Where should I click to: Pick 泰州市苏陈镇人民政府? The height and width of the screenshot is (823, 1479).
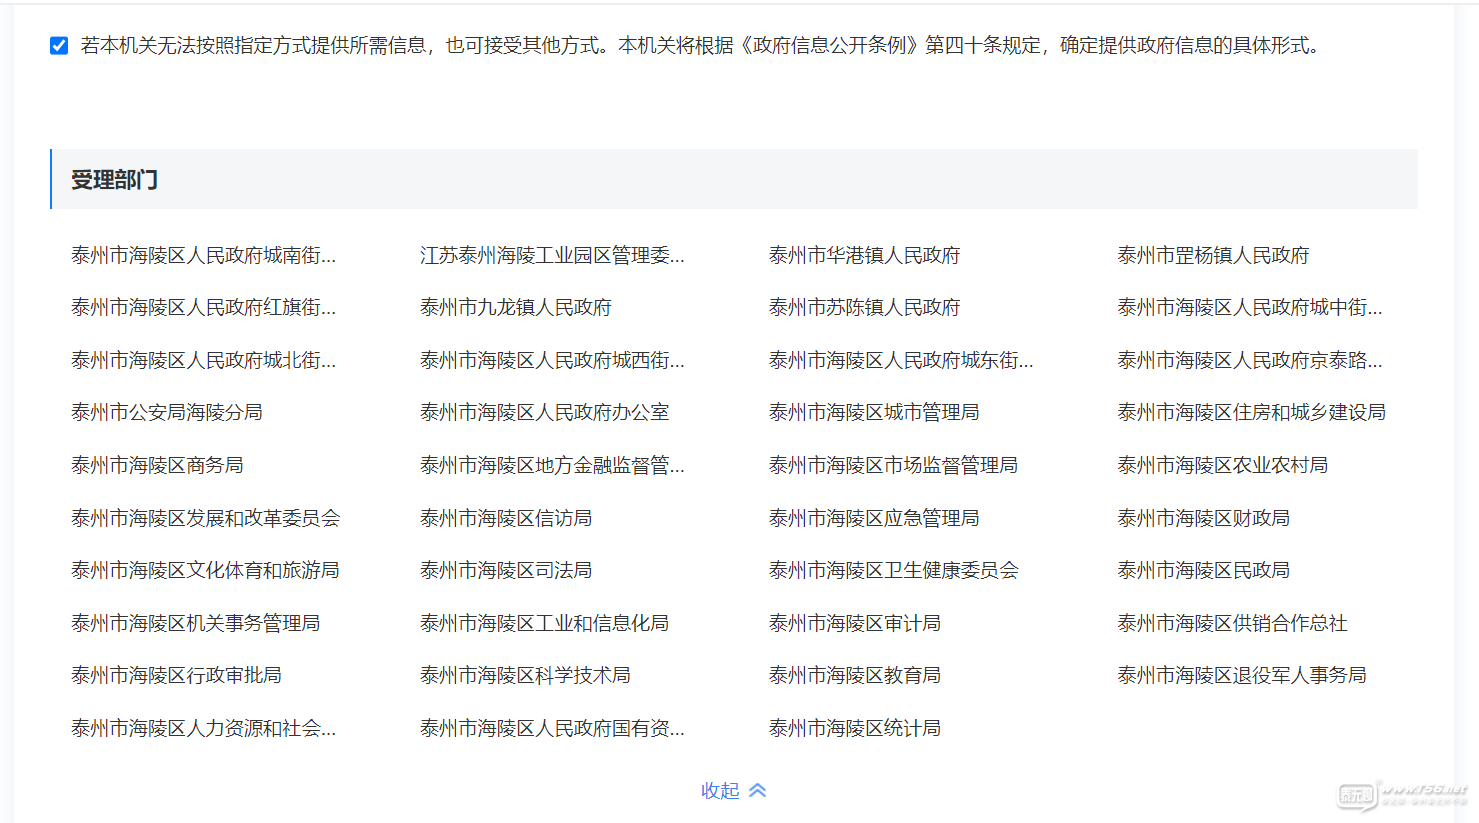[x=864, y=308]
